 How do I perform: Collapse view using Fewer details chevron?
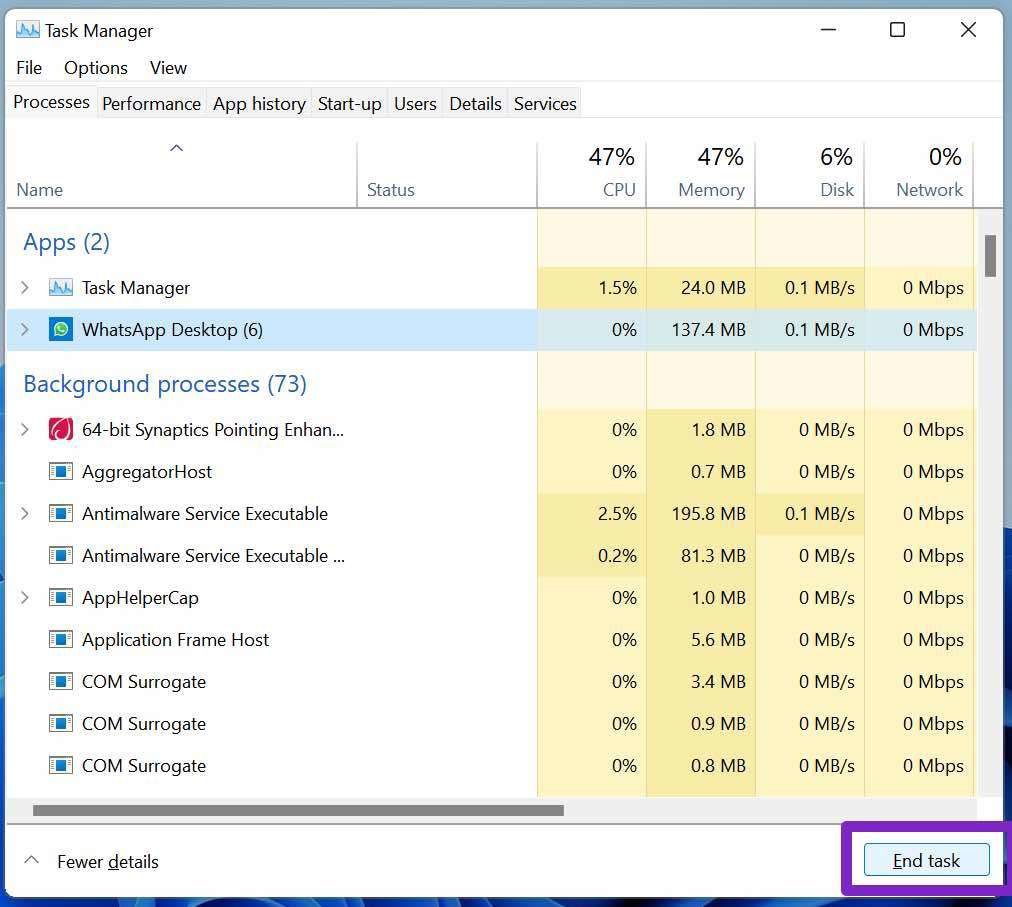click(31, 861)
